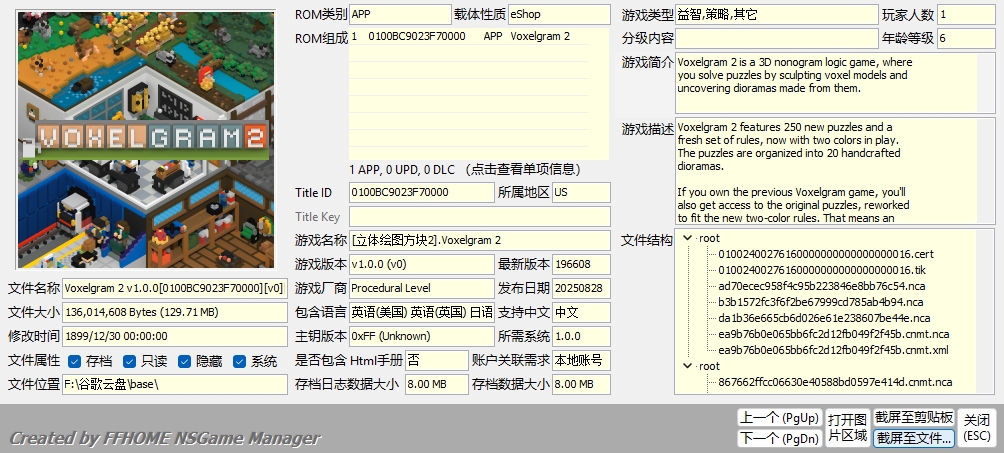1004x453 pixels.
Task: Toggle the 只读 (read-only) attribute checkbox
Action: (129, 361)
